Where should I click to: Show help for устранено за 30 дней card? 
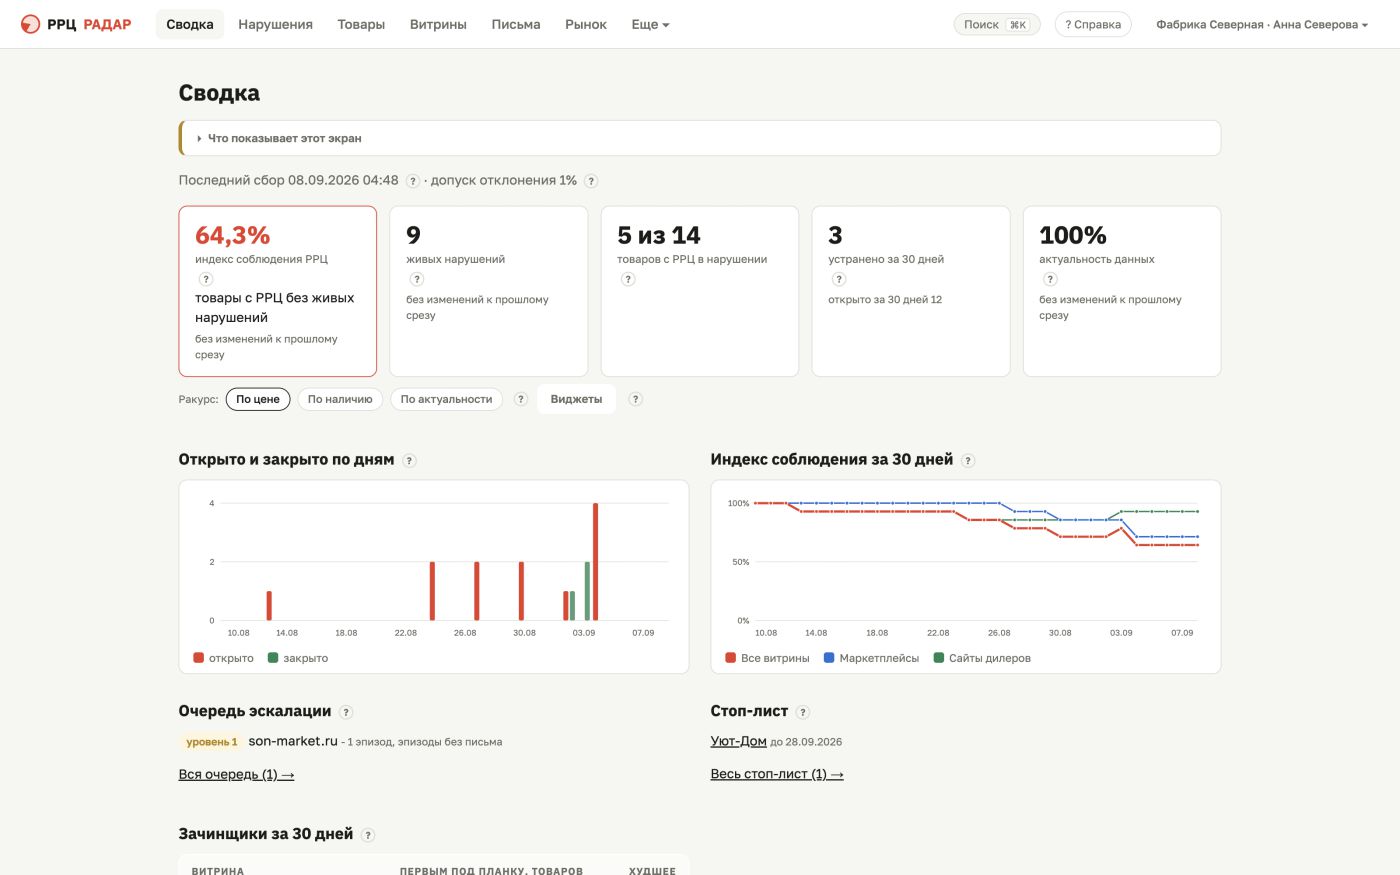tap(839, 279)
